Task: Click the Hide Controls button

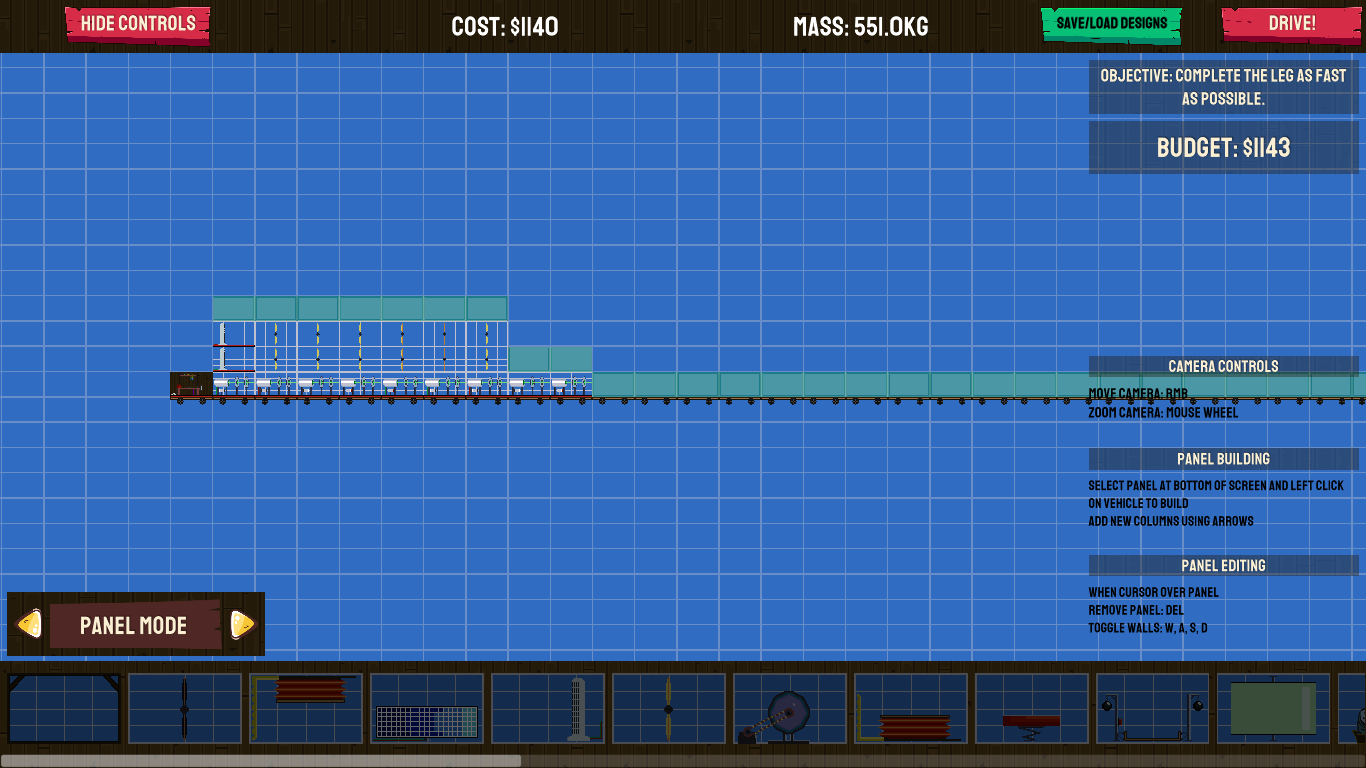Action: (x=138, y=23)
